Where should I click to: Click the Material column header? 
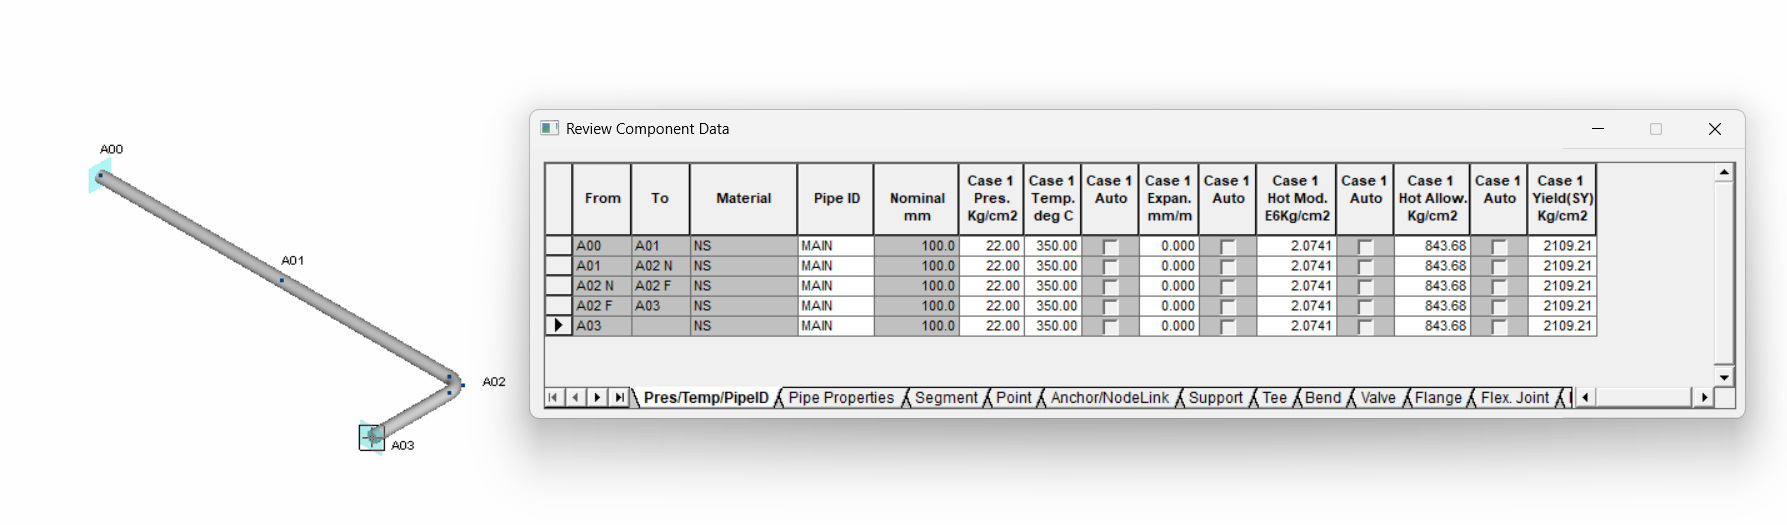point(743,199)
